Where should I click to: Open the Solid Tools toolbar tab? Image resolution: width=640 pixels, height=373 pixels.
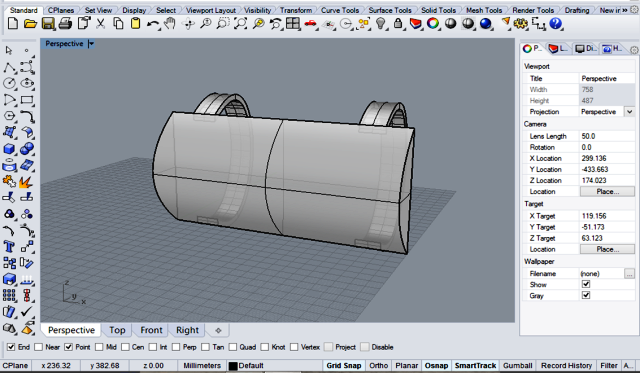[x=438, y=10]
